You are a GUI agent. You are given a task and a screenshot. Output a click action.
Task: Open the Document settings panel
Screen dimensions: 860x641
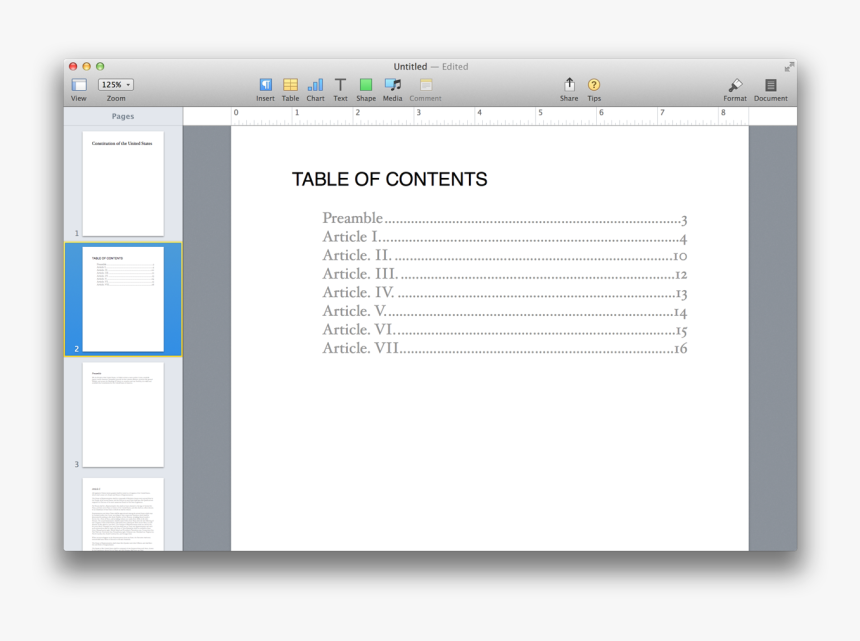click(x=771, y=85)
